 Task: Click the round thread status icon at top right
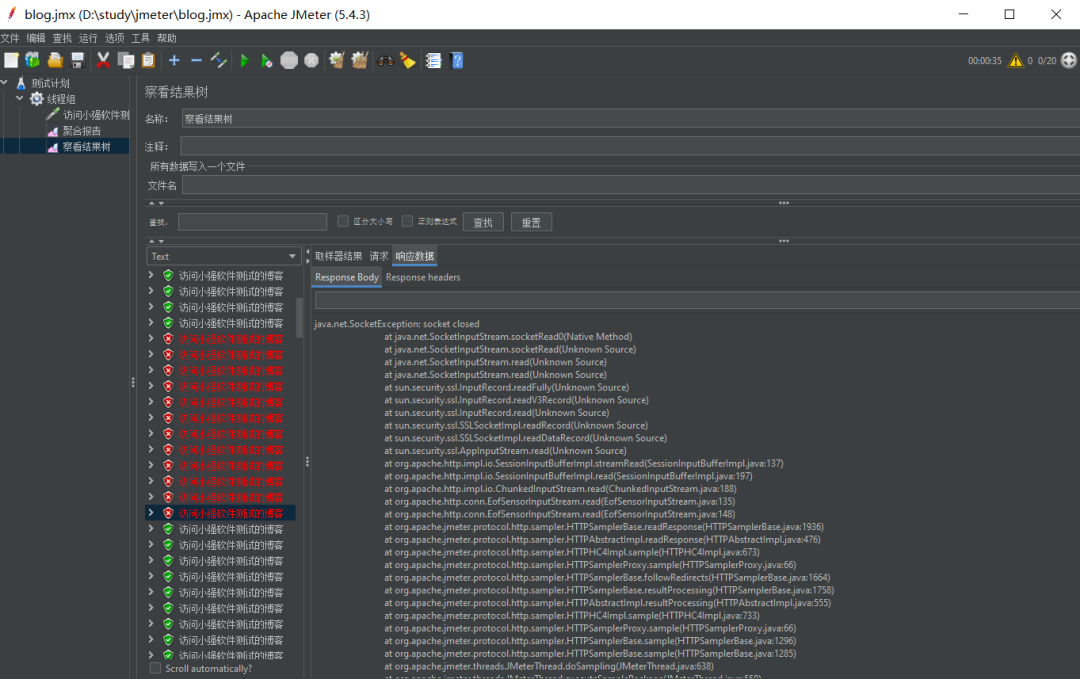point(1068,61)
